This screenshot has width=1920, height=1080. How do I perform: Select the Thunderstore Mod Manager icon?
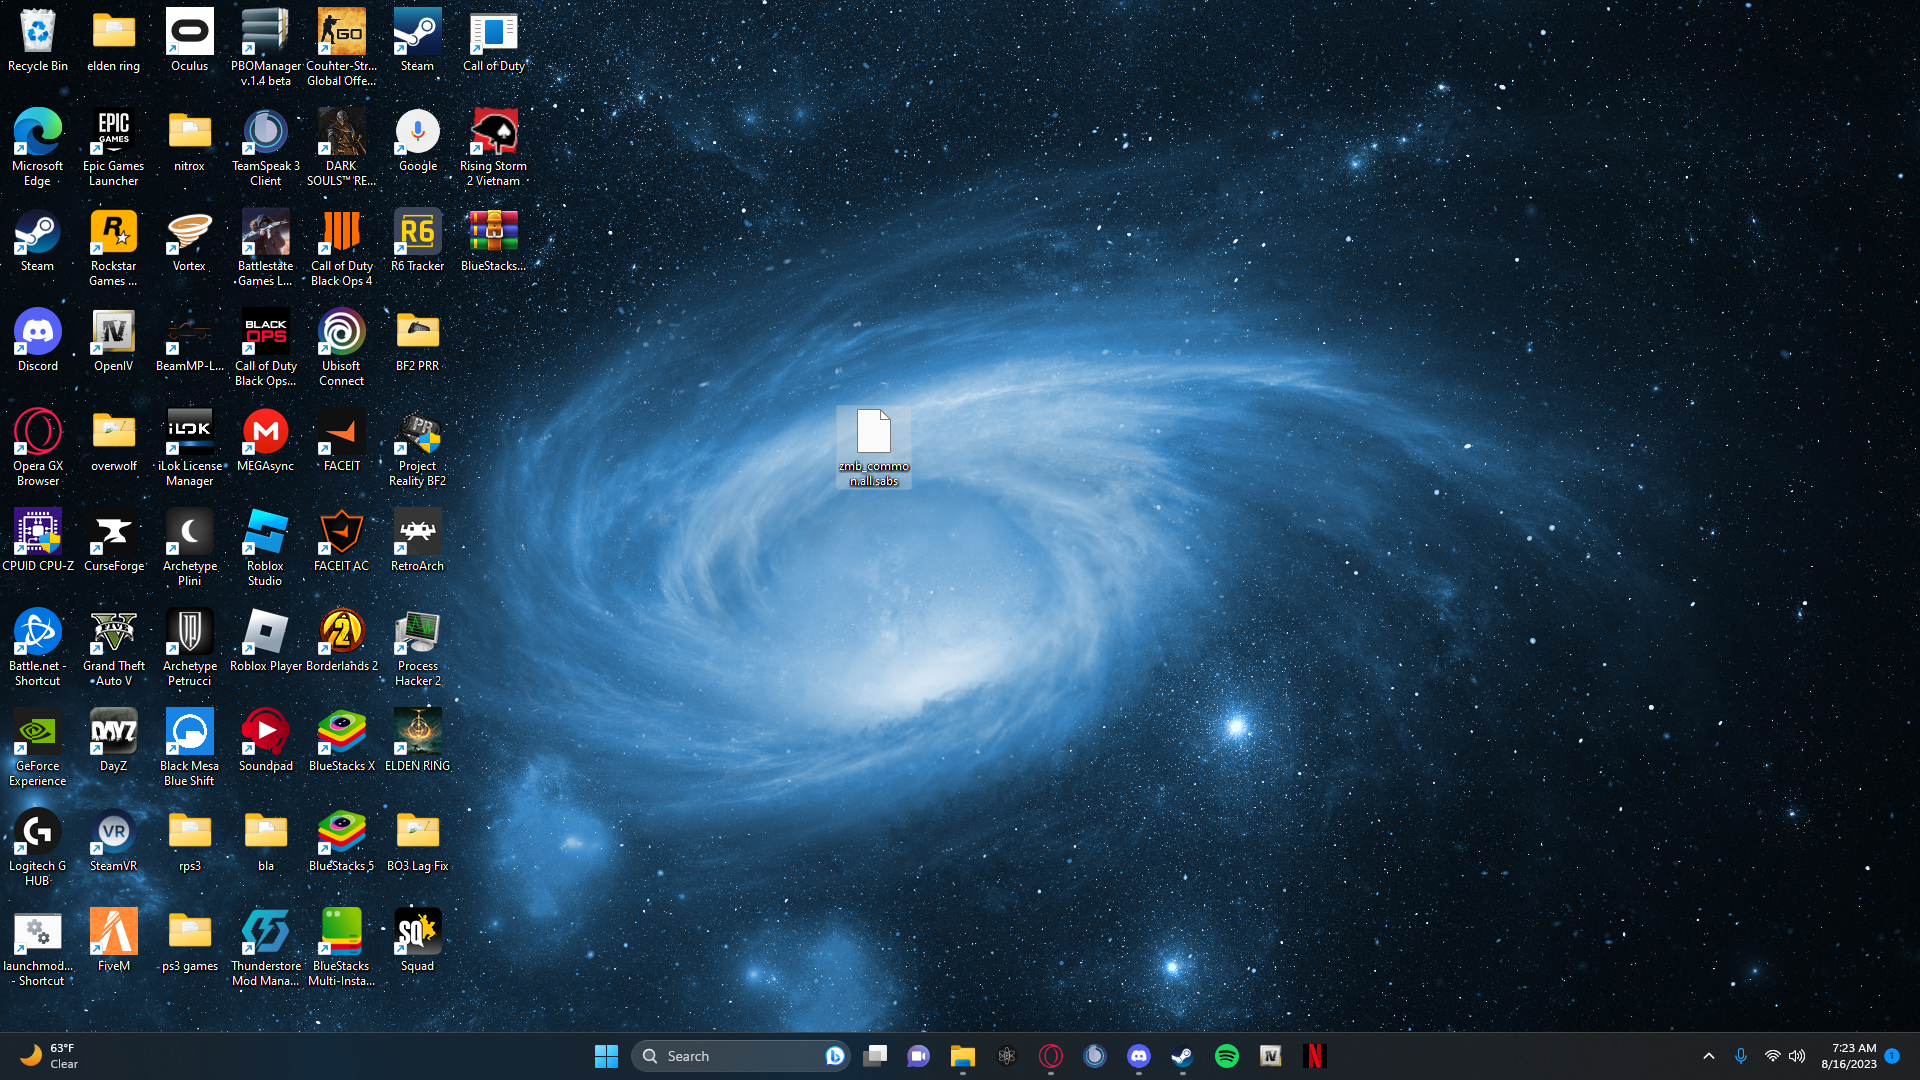click(x=265, y=947)
